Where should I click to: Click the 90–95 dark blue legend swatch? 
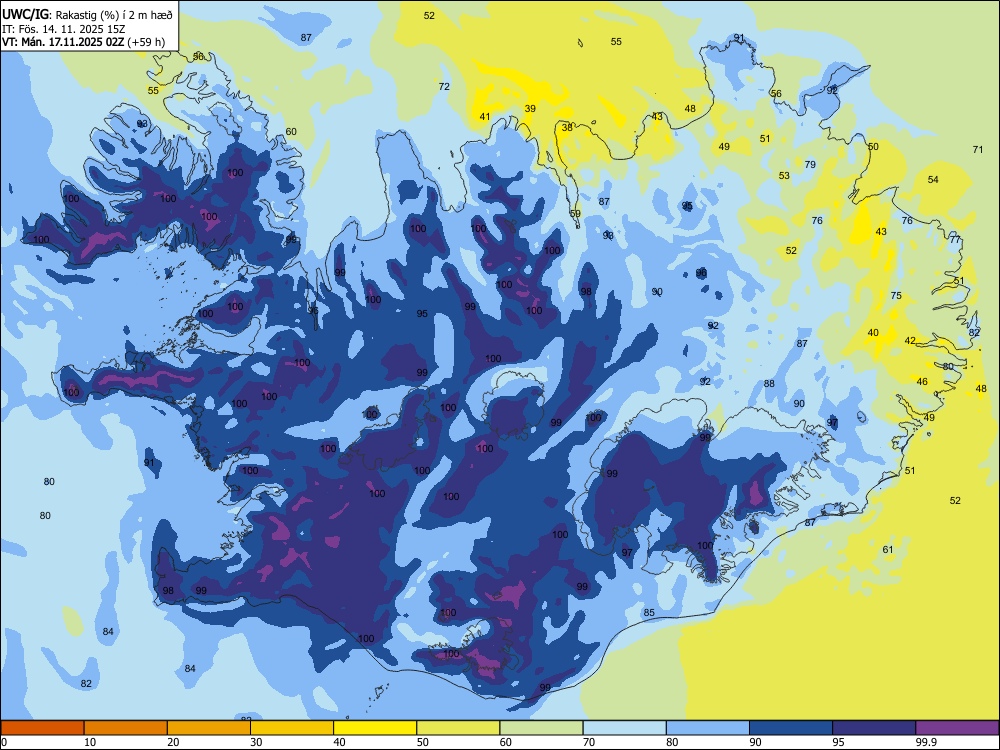[791, 728]
